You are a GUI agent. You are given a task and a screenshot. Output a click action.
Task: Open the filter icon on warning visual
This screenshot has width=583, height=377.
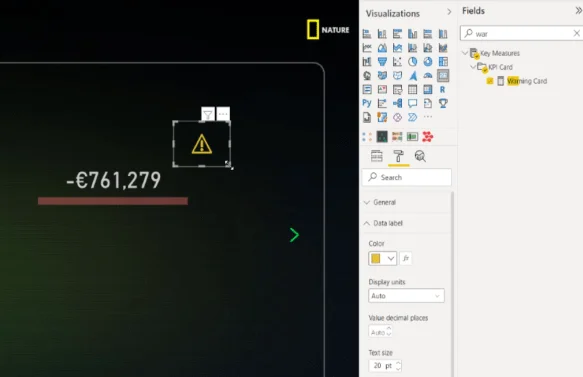(208, 114)
